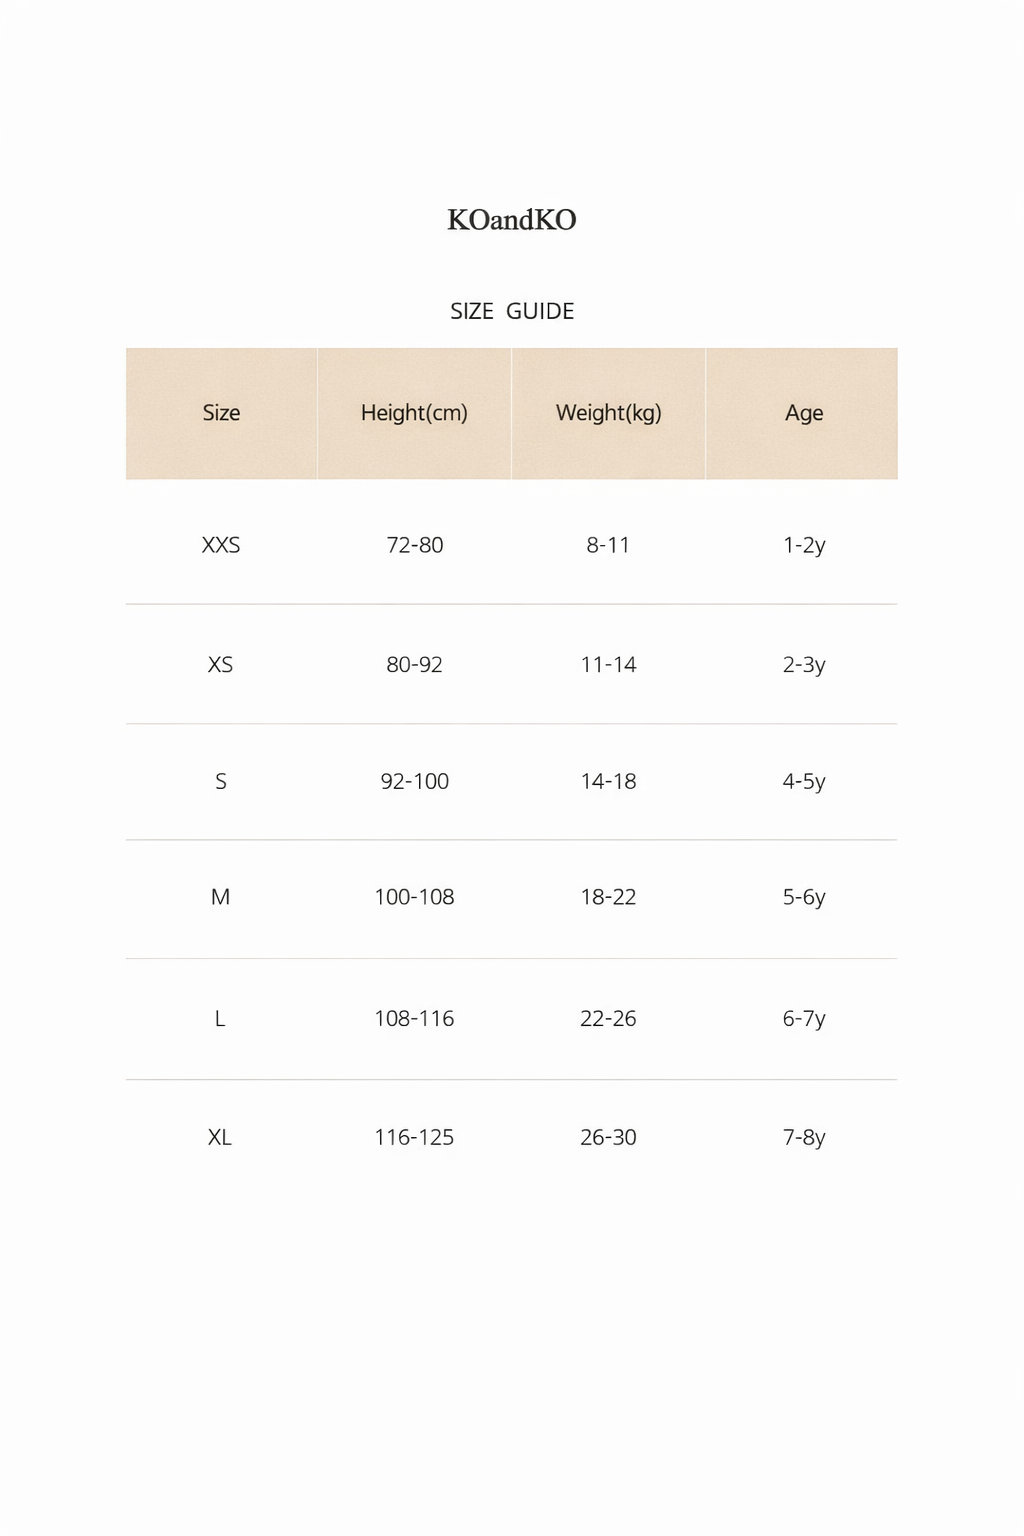Click the XL size label

click(x=220, y=1137)
